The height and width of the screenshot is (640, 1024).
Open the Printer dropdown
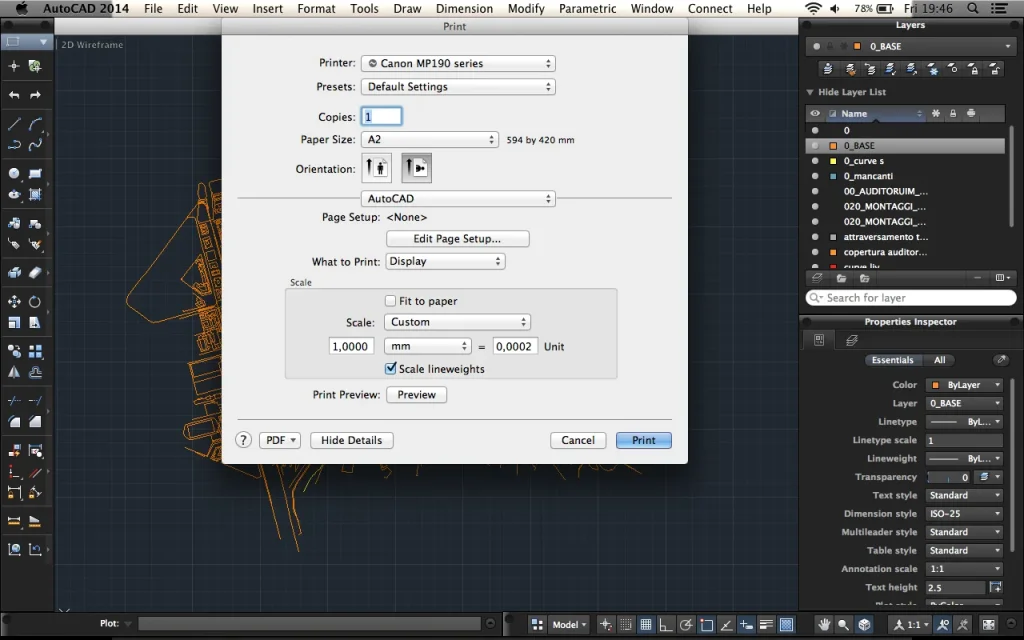pos(458,63)
